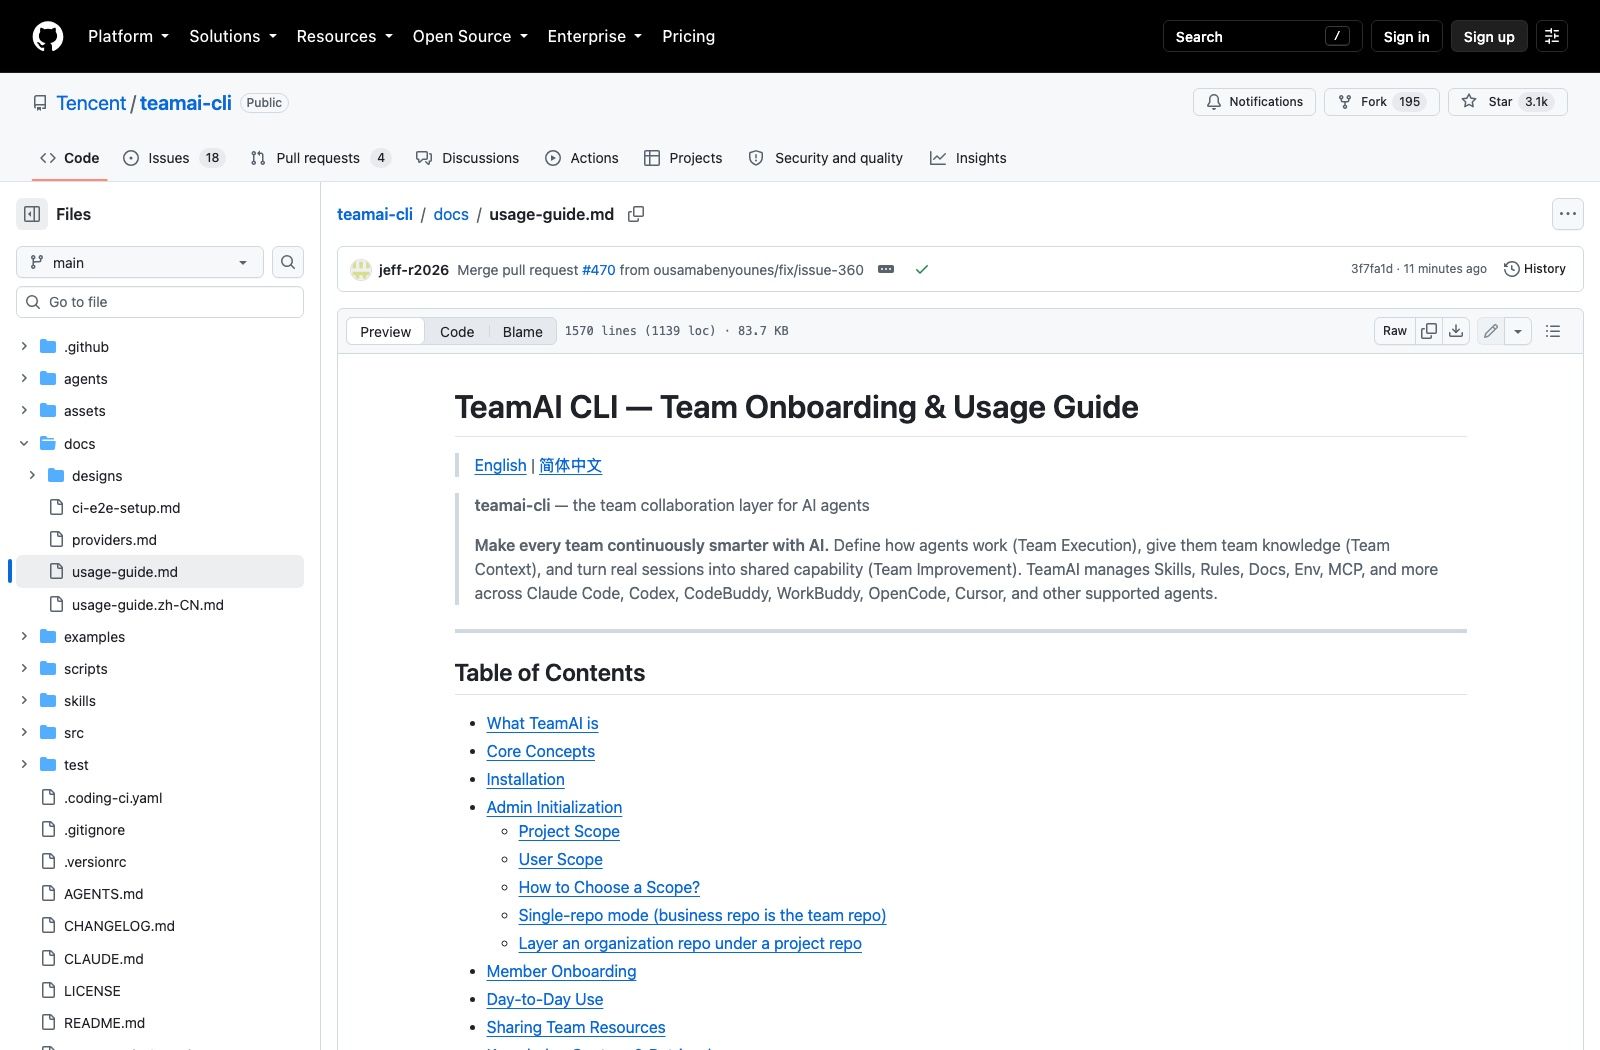Expand the test folder

(x=24, y=765)
